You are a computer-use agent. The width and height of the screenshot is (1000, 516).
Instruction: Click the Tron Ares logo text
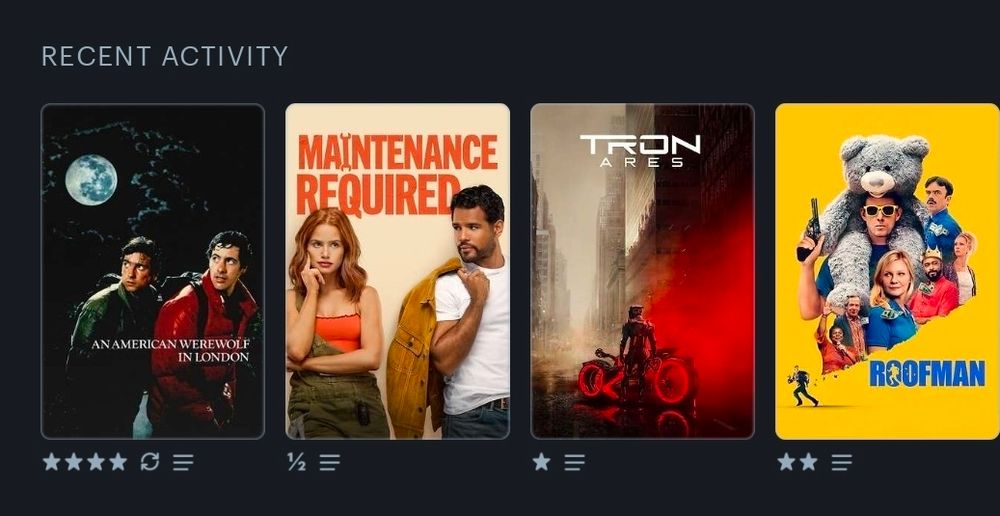(x=640, y=151)
